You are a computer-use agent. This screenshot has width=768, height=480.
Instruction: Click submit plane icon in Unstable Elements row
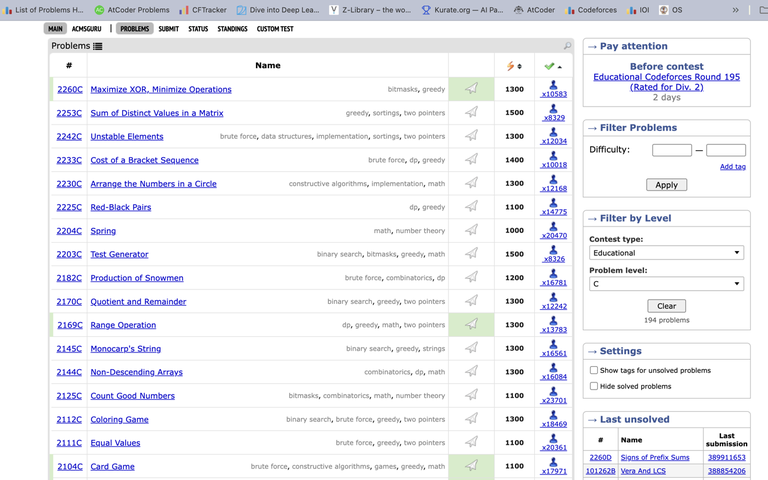[471, 135]
